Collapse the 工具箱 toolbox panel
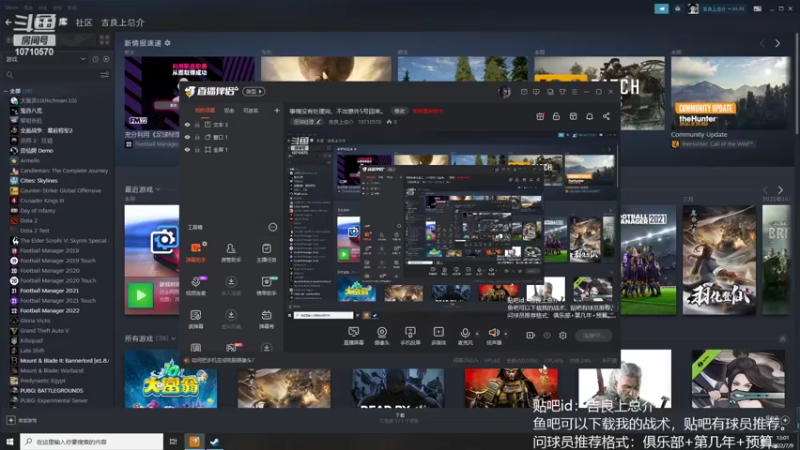The image size is (800, 450). (x=272, y=227)
